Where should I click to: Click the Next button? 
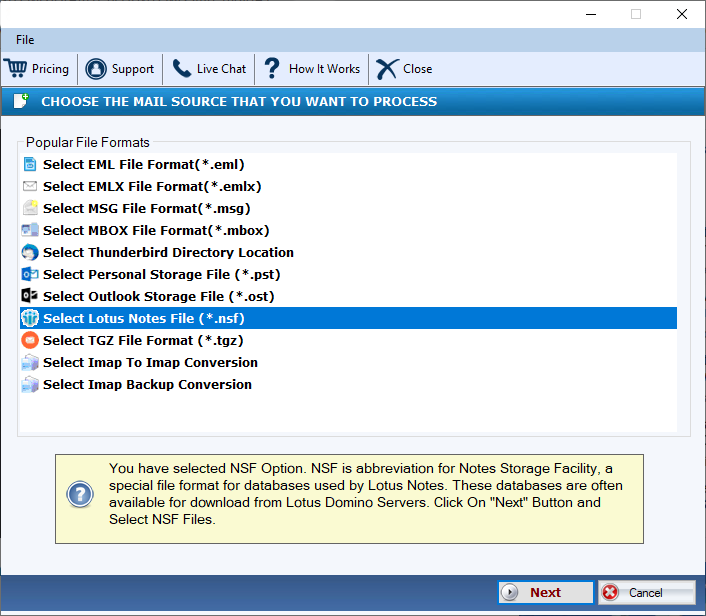tap(545, 592)
